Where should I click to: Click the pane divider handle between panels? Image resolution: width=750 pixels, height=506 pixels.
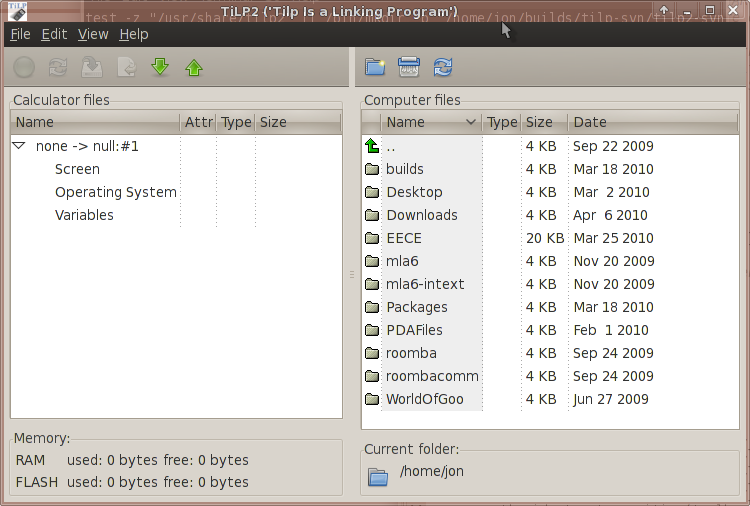tap(351, 273)
